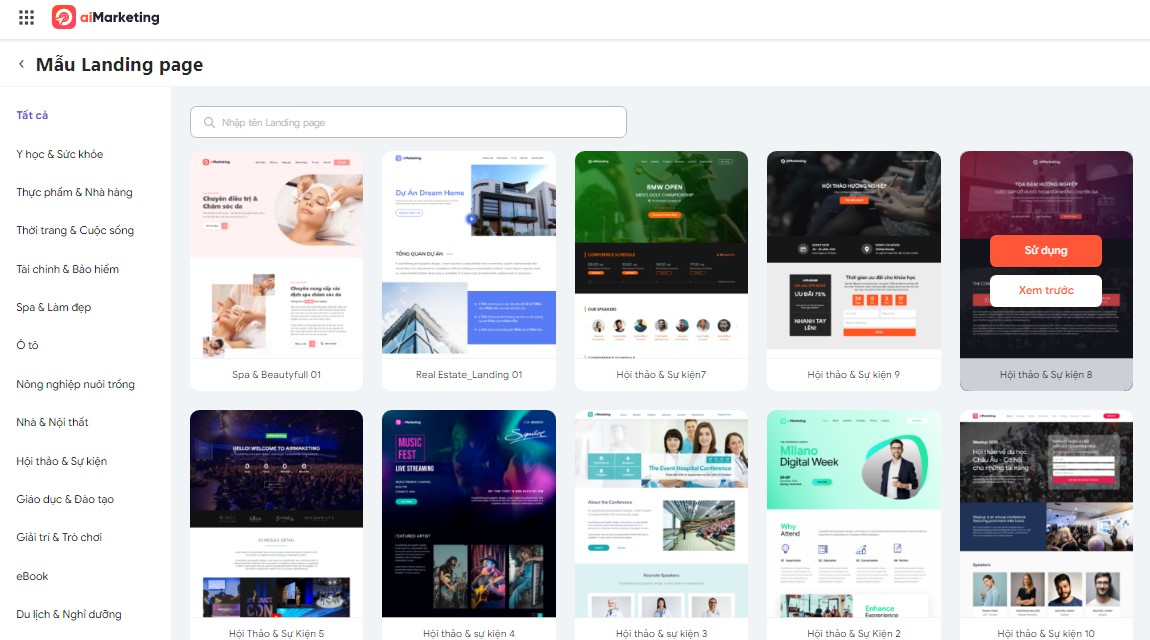Click the Spa & Beautyfull 01 label

(276, 375)
